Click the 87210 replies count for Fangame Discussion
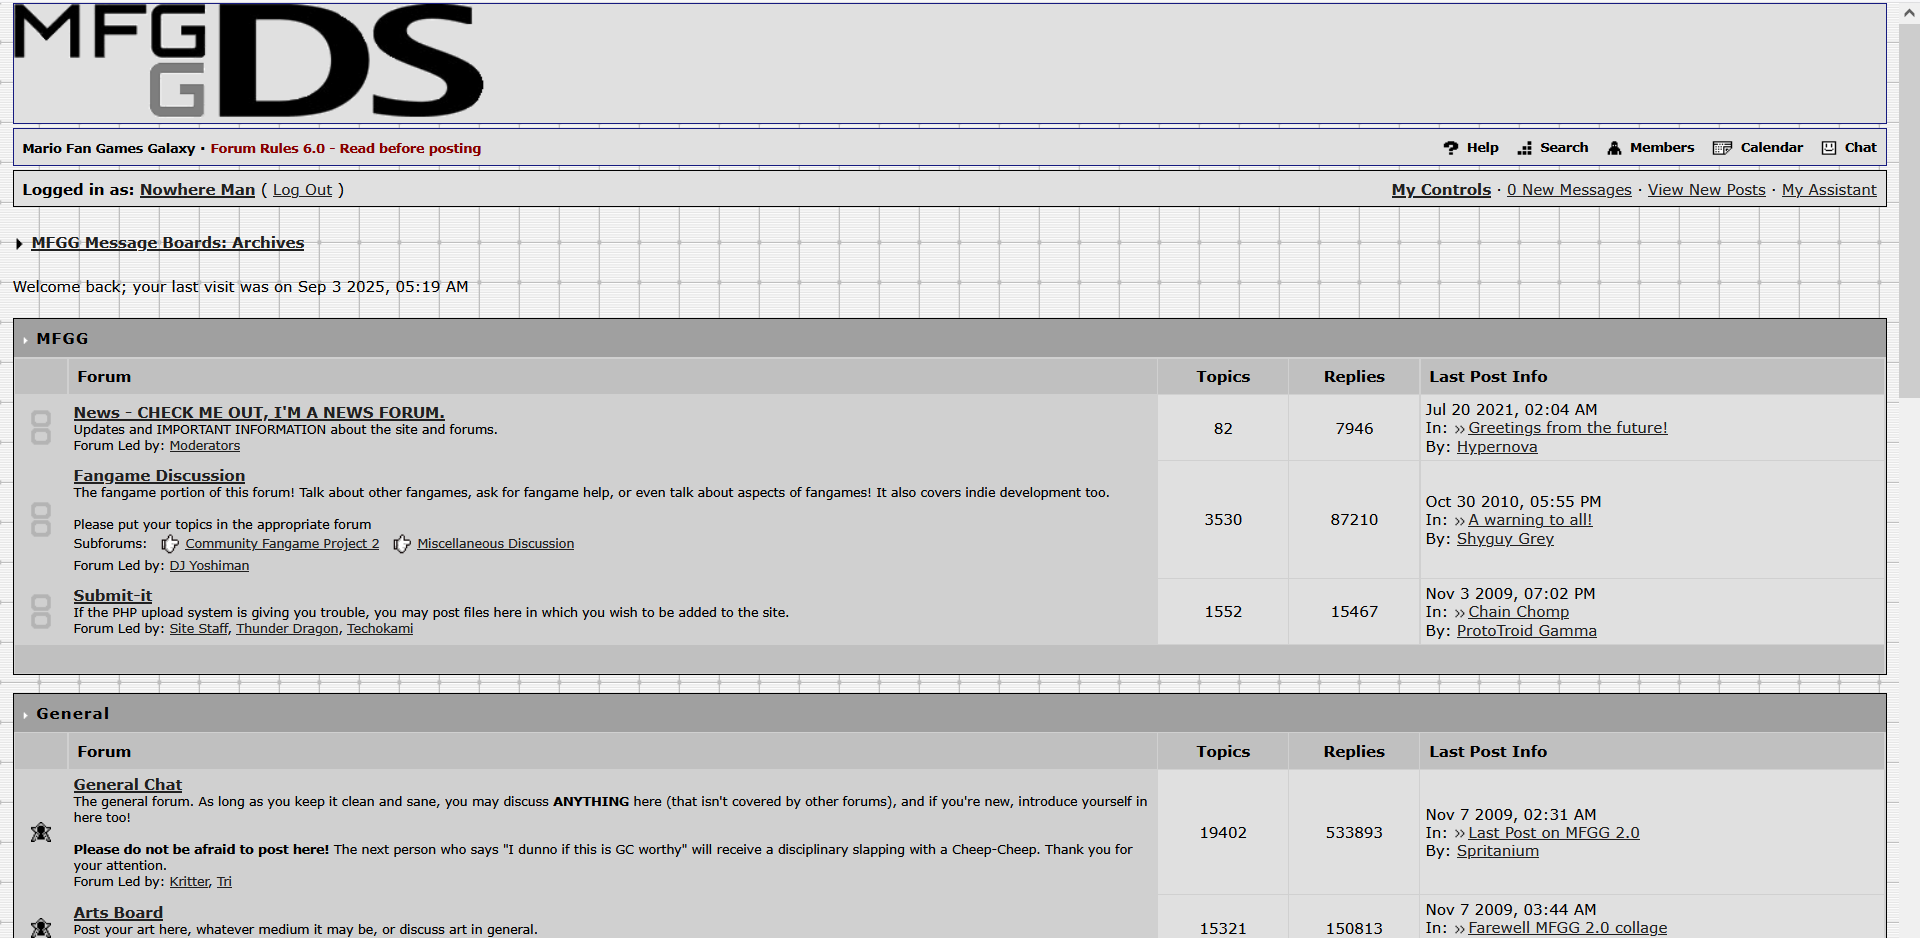Viewport: 1920px width, 938px height. pyautogui.click(x=1354, y=520)
